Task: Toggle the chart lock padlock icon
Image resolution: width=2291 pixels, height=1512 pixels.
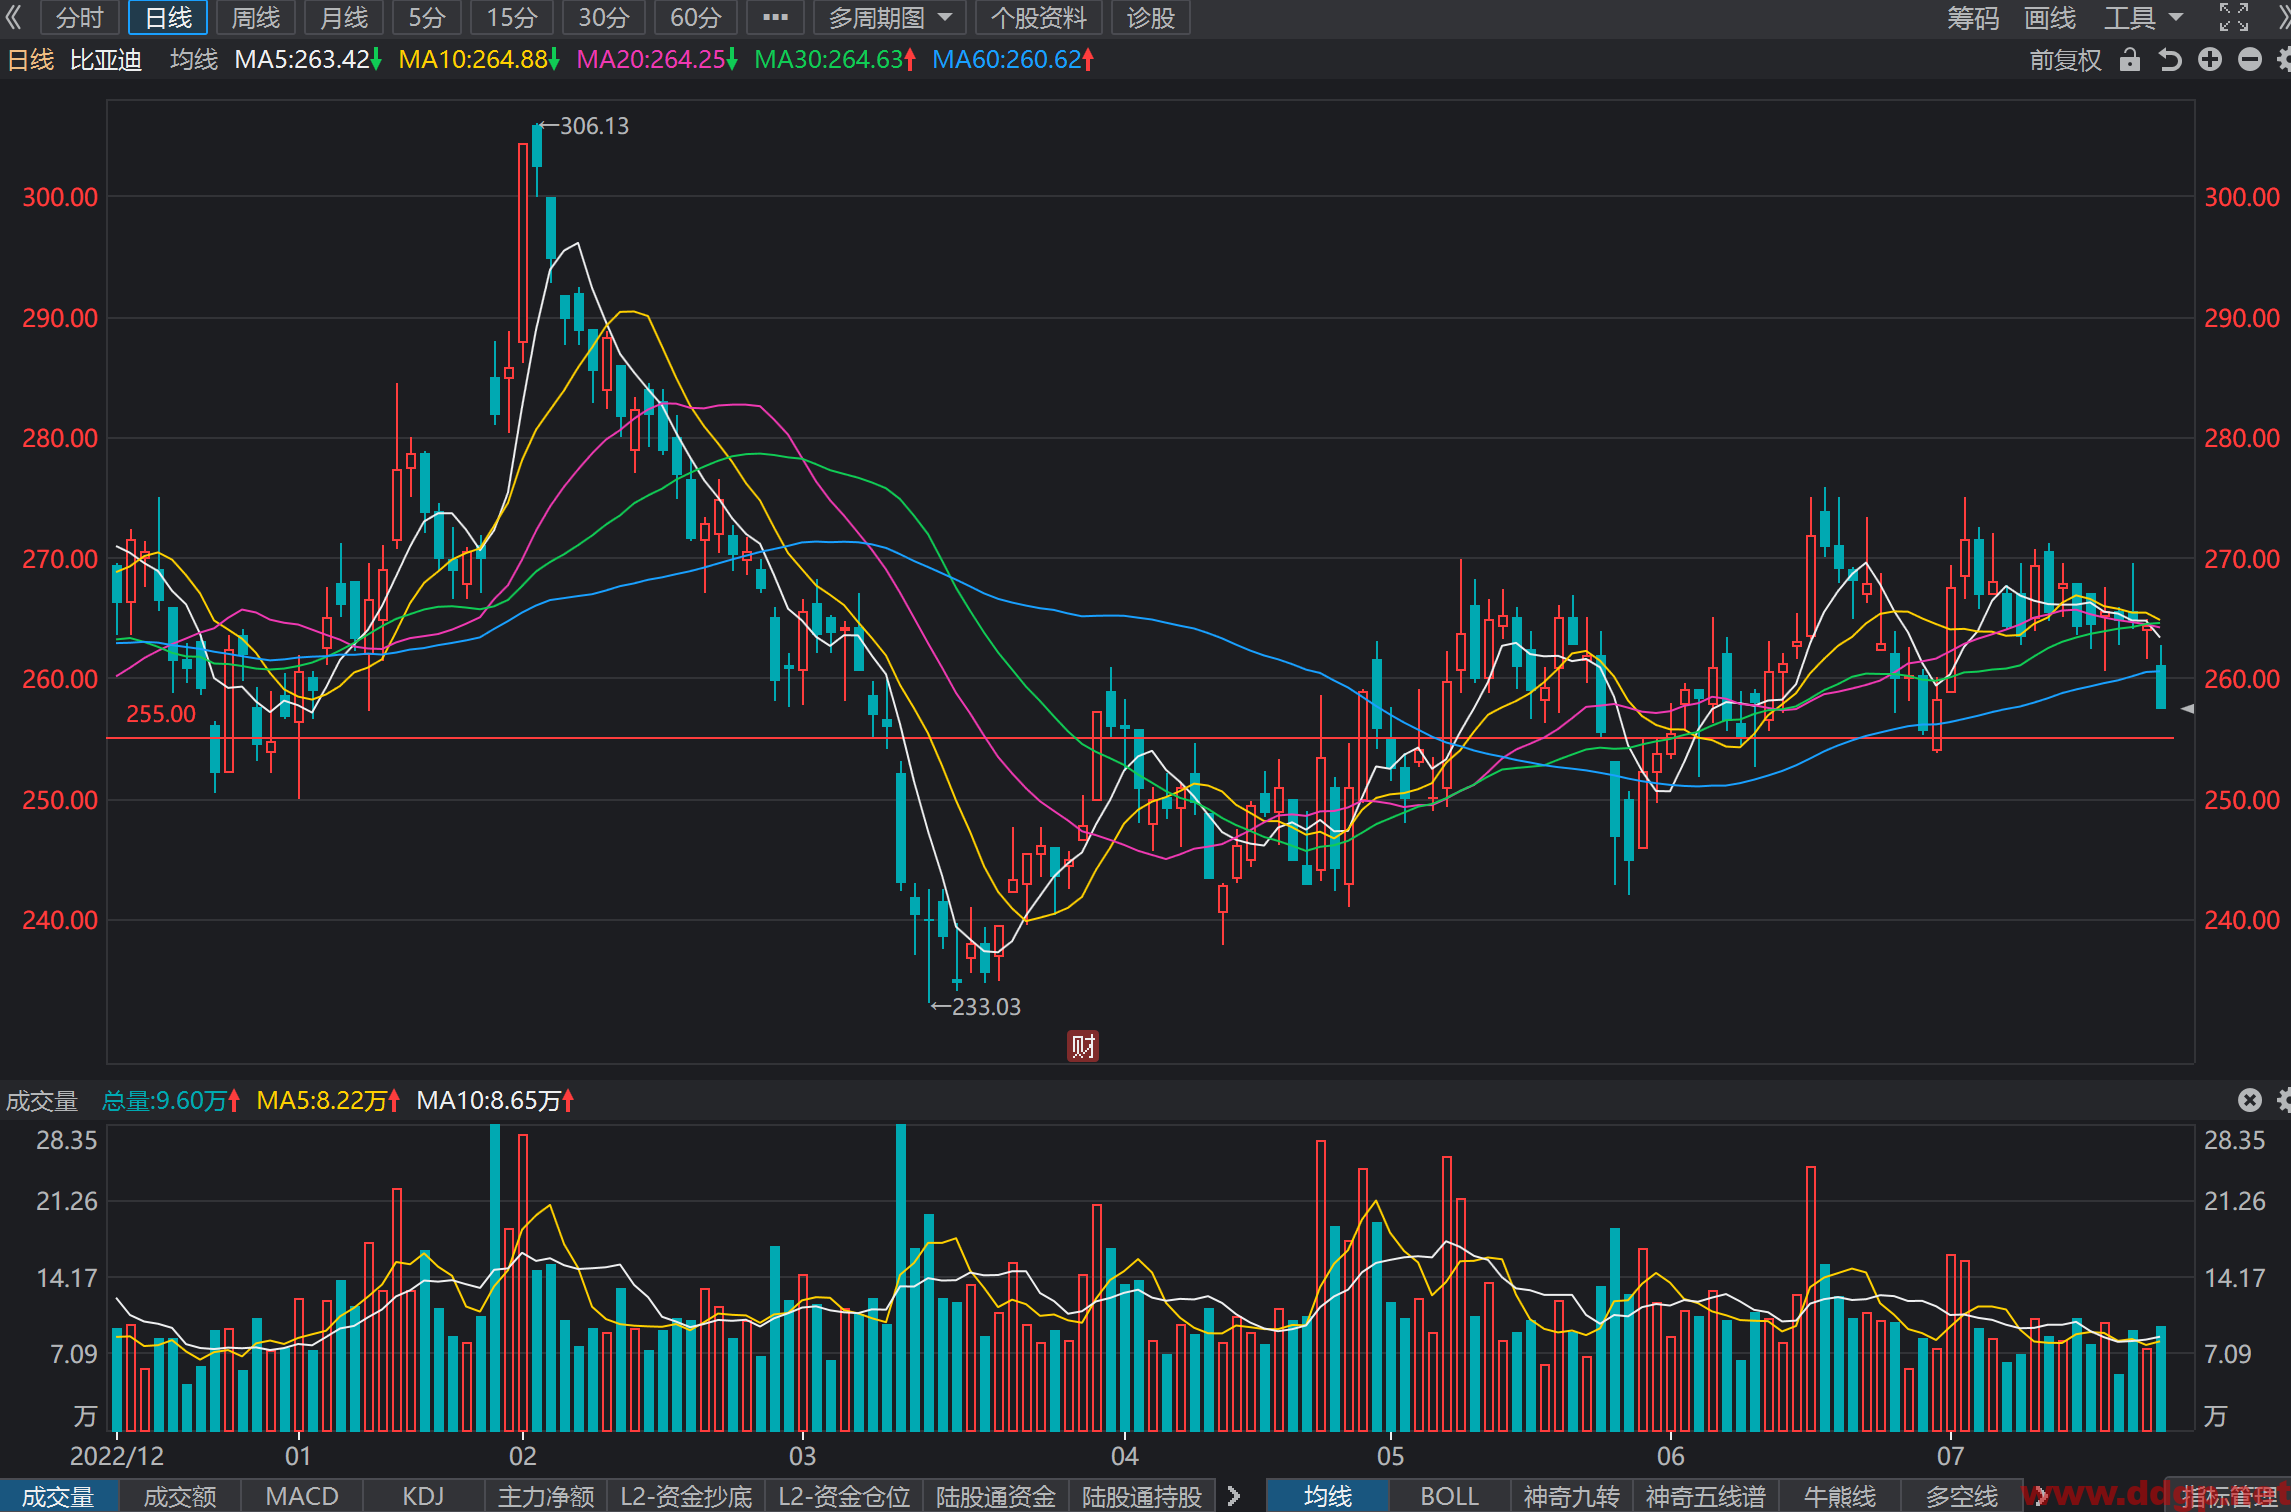Action: (x=2130, y=60)
